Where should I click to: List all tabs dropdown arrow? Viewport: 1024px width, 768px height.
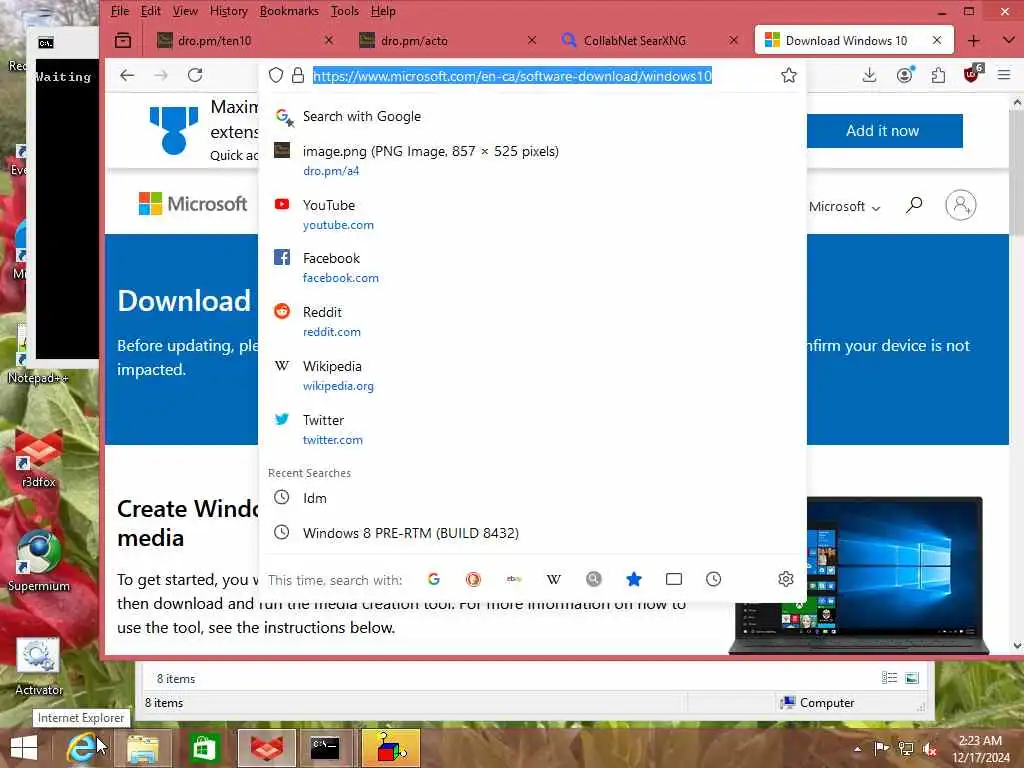pyautogui.click(x=1008, y=40)
